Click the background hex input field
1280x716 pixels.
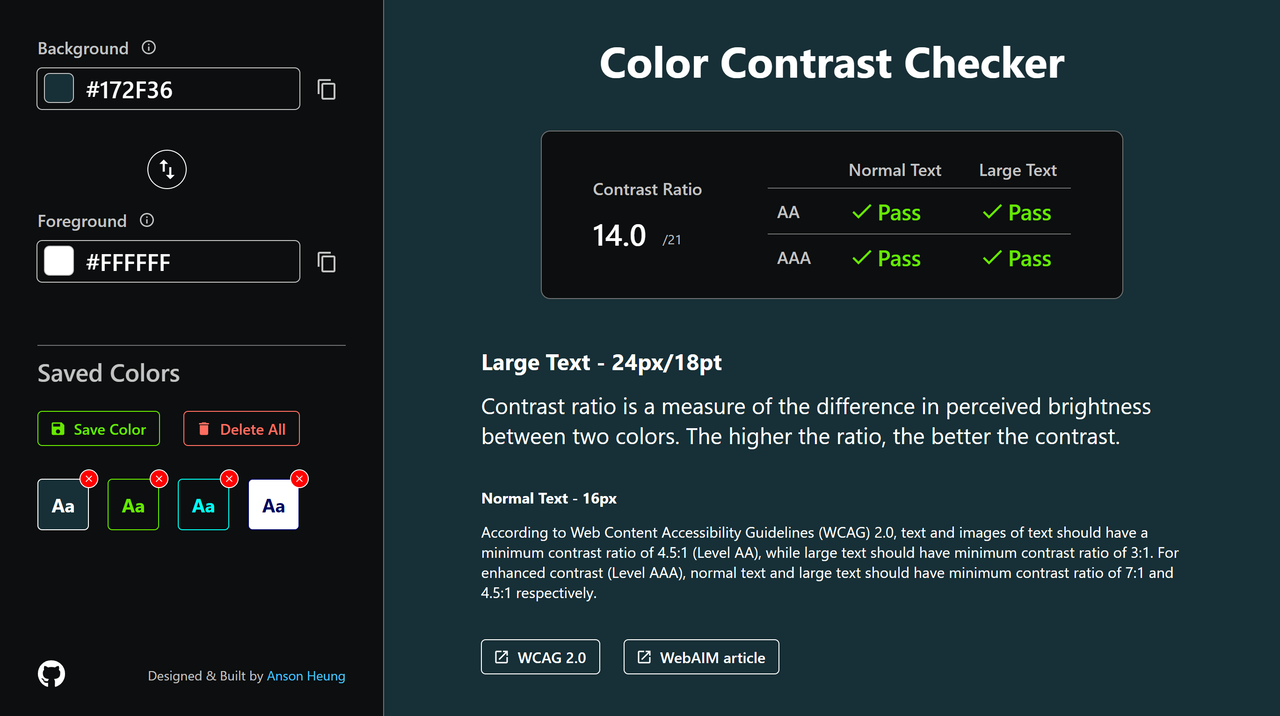pyautogui.click(x=185, y=90)
